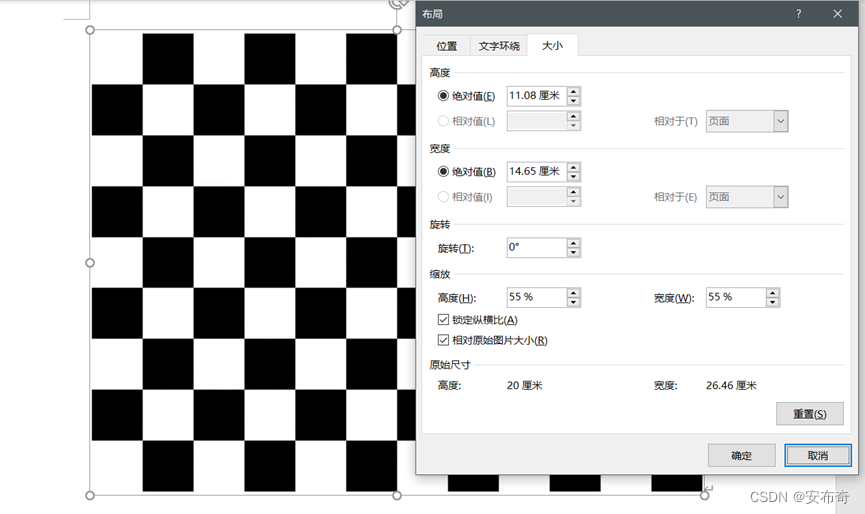Click the image's bottom-right resize handle
Image resolution: width=865 pixels, height=514 pixels.
coord(704,496)
